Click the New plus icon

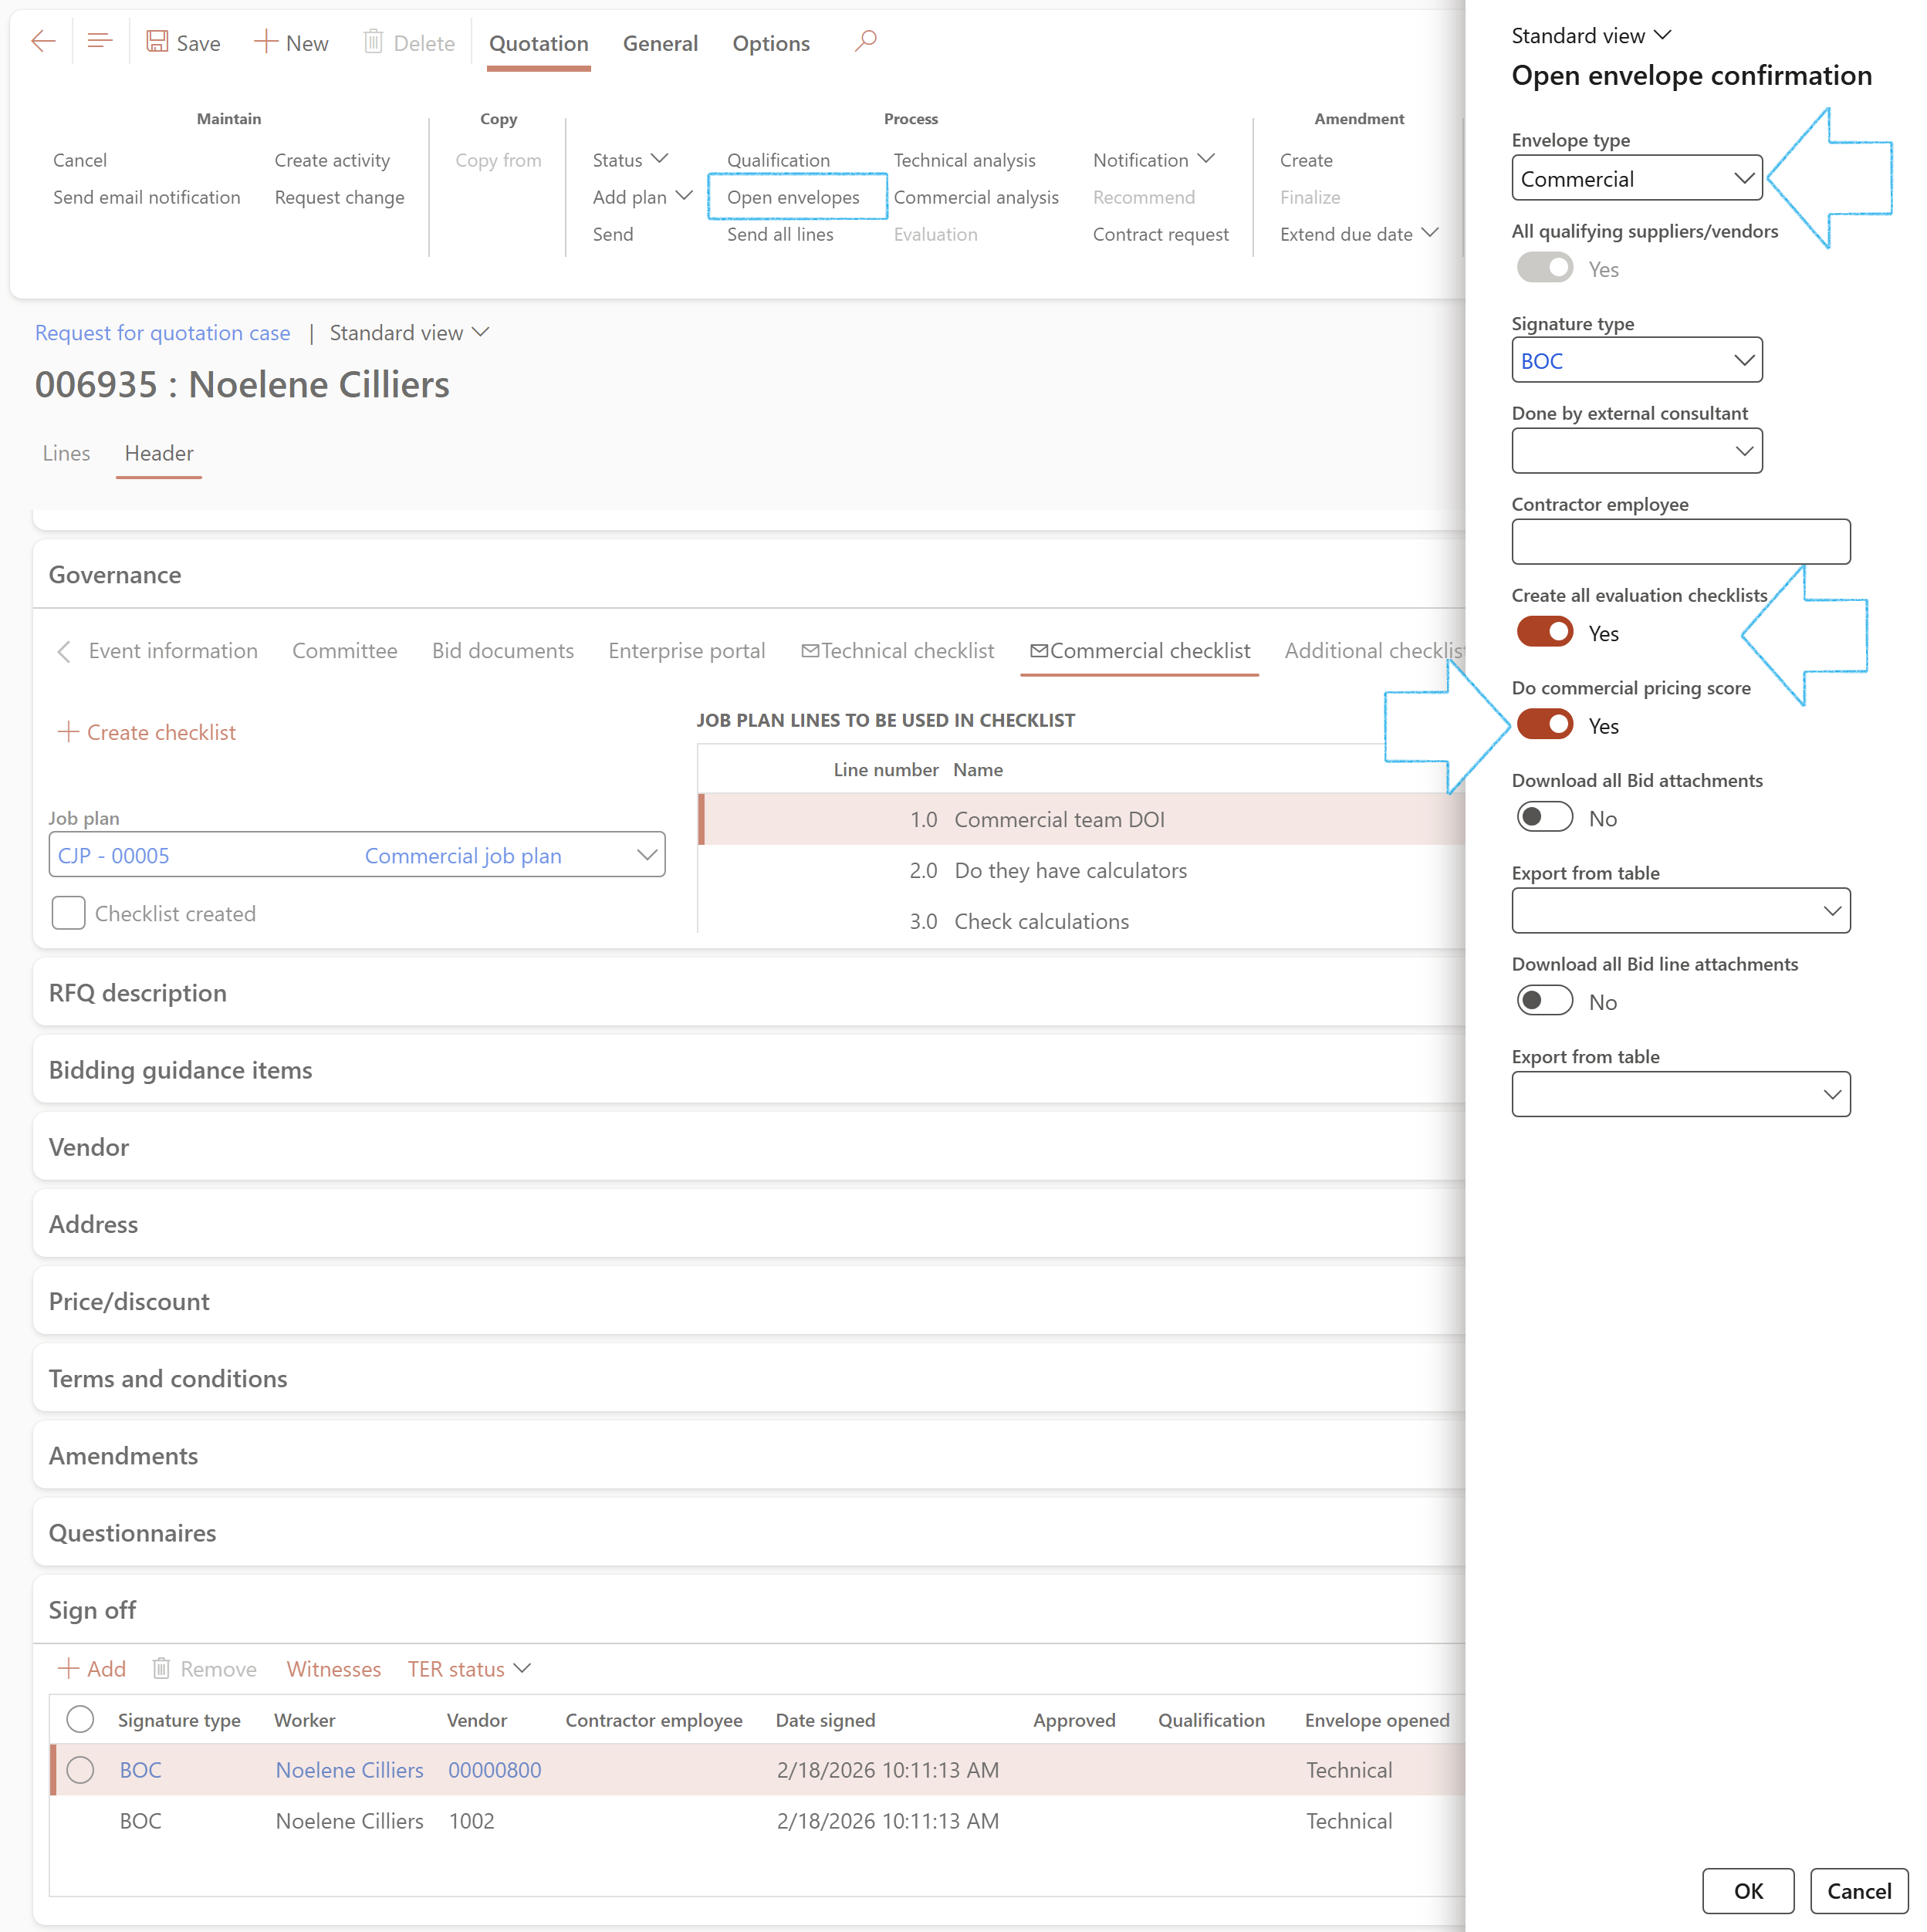(265, 42)
